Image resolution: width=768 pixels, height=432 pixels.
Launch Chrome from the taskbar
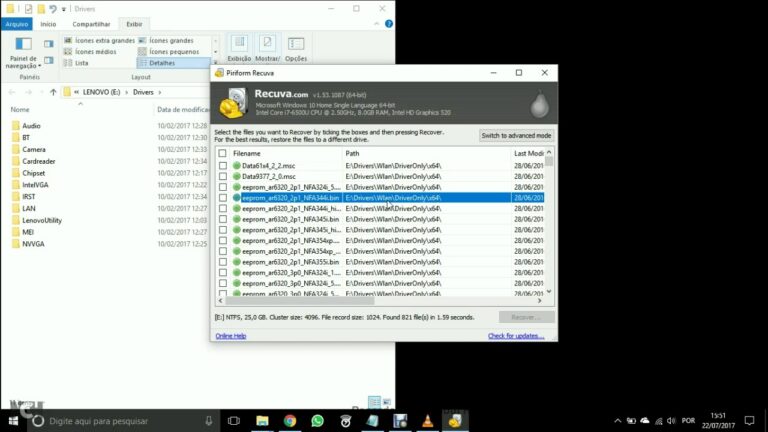[x=290, y=421]
